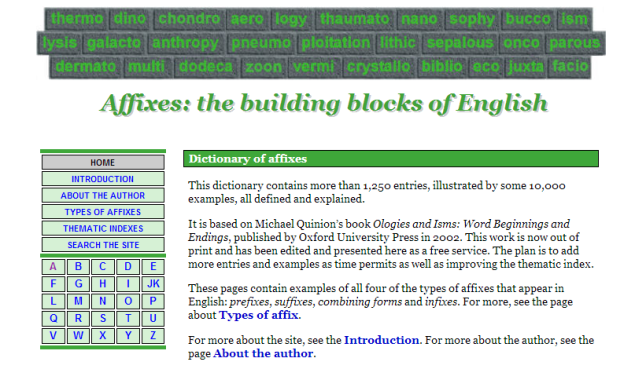Open the letter D index
This screenshot has height=380, width=635.
click(128, 267)
